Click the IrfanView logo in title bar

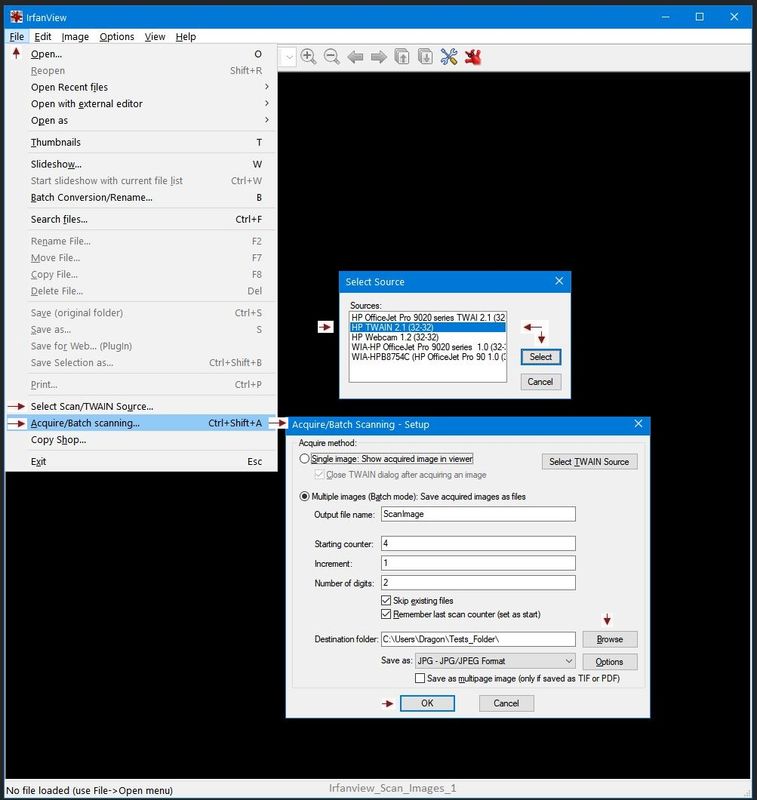[x=16, y=17]
